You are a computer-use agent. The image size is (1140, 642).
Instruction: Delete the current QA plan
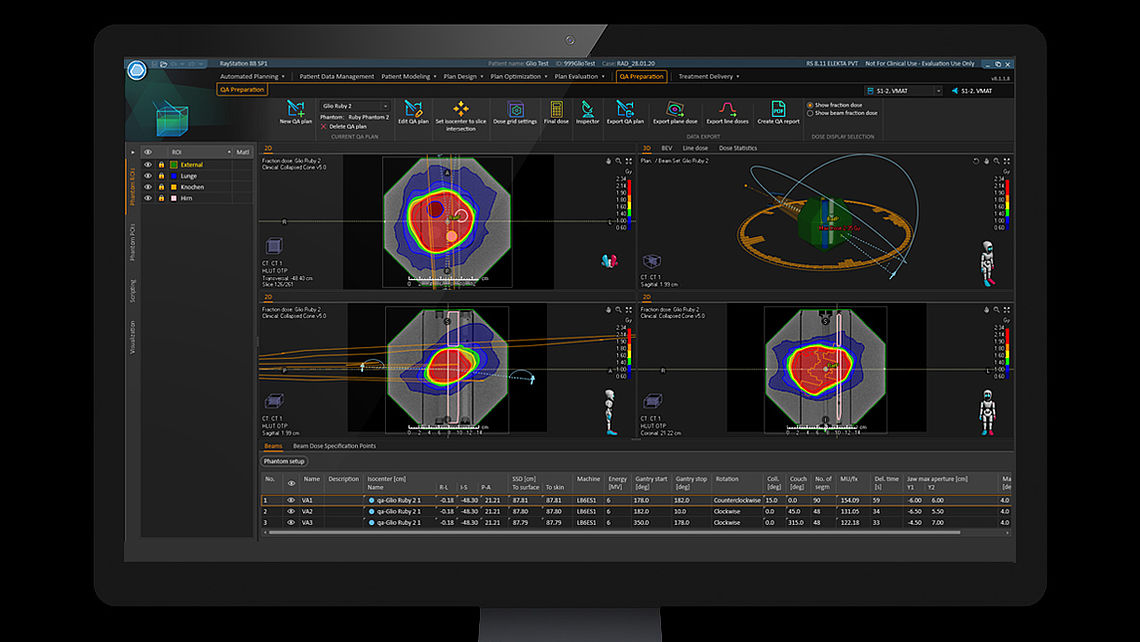click(x=345, y=126)
